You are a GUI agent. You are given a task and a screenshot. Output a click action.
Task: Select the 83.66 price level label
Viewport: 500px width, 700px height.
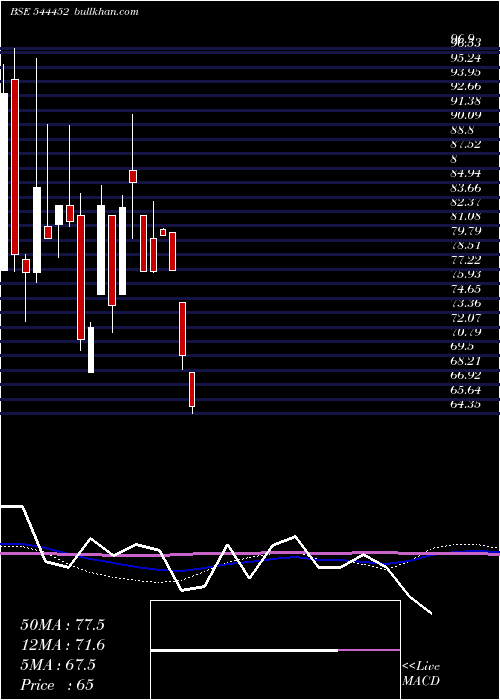click(x=466, y=188)
